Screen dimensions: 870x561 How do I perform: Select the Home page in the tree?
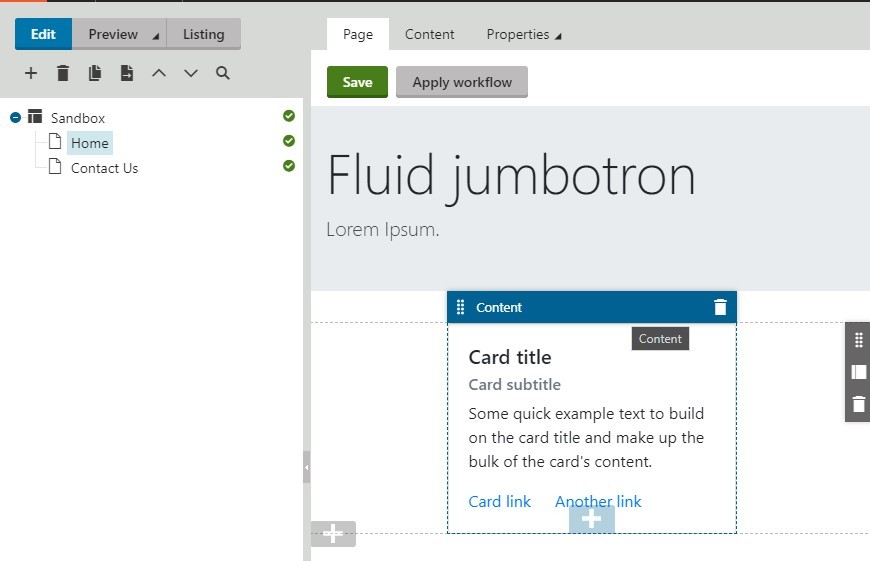tap(90, 143)
